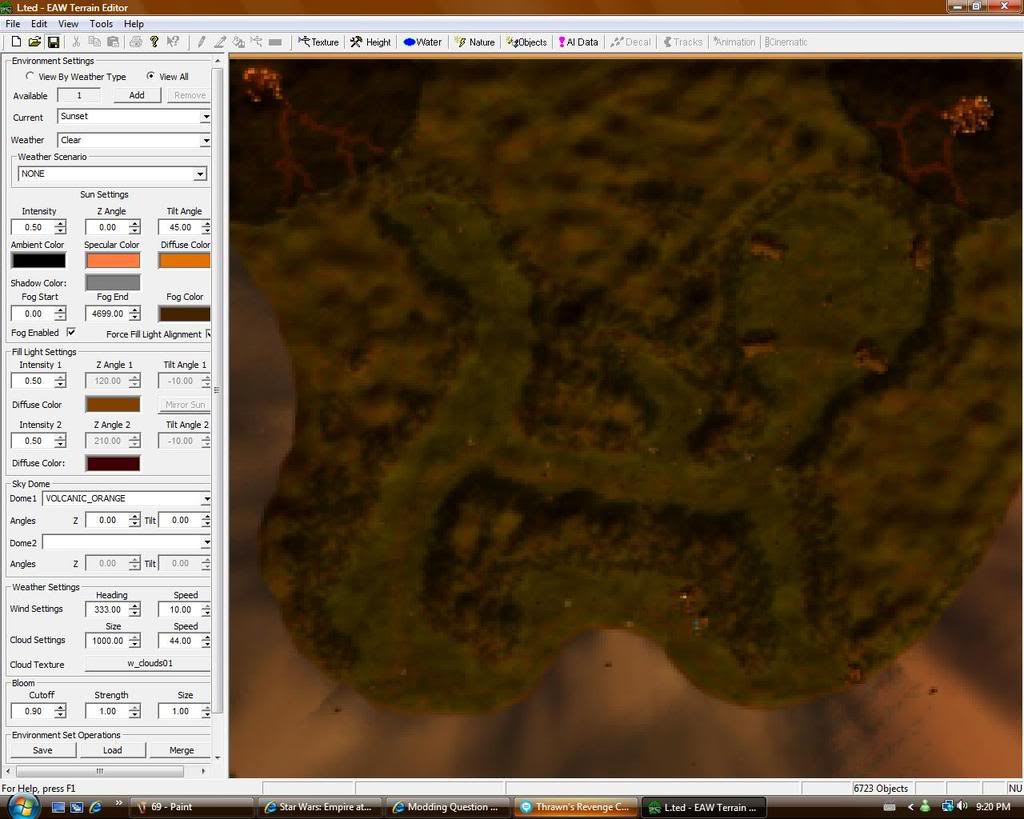This screenshot has width=1024, height=819.
Task: Create a new map with the New icon
Action: 16,42
